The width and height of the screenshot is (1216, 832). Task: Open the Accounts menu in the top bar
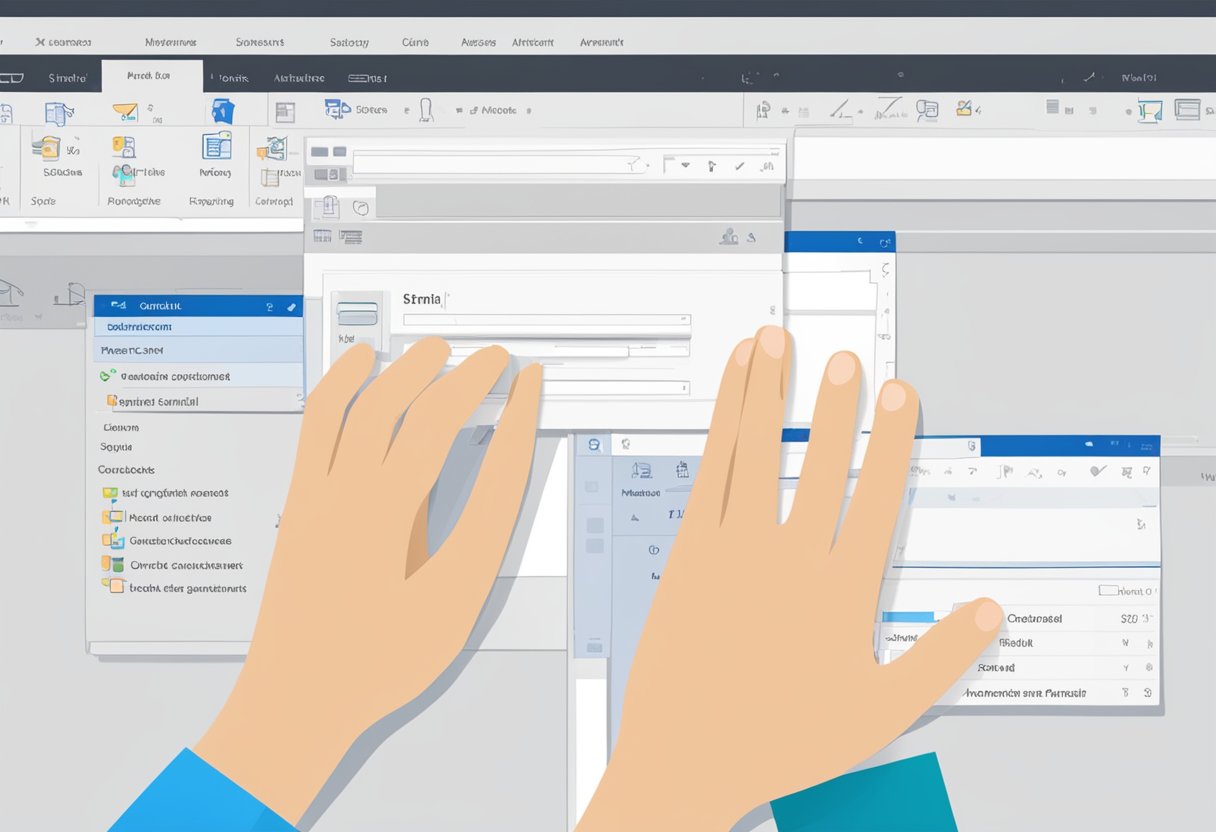(x=478, y=42)
